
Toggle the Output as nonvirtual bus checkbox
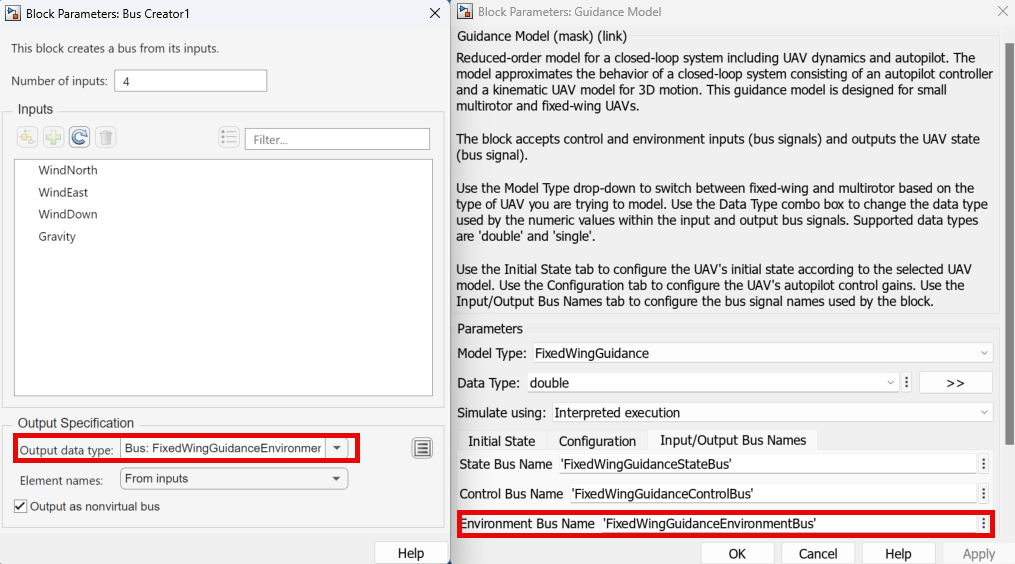21,506
